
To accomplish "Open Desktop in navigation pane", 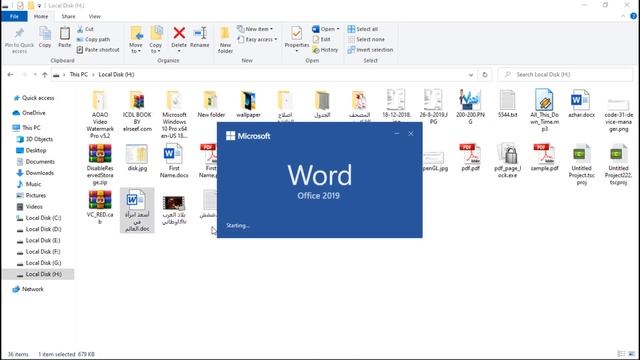I will 31,150.
